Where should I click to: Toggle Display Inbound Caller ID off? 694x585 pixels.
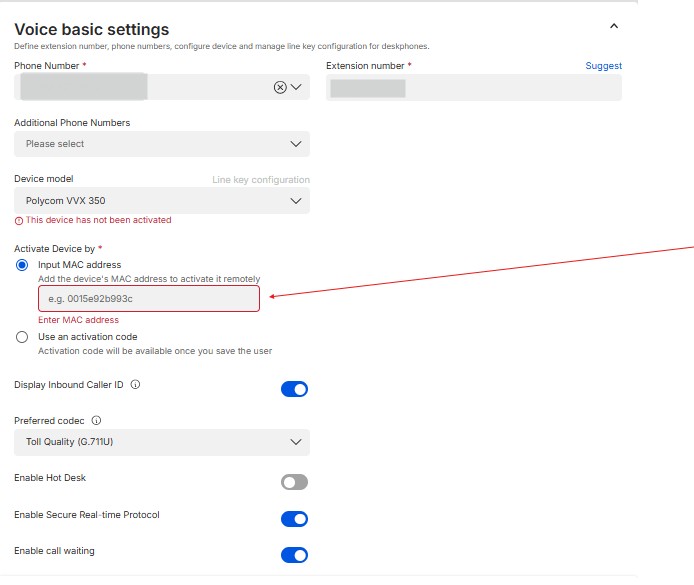[294, 389]
